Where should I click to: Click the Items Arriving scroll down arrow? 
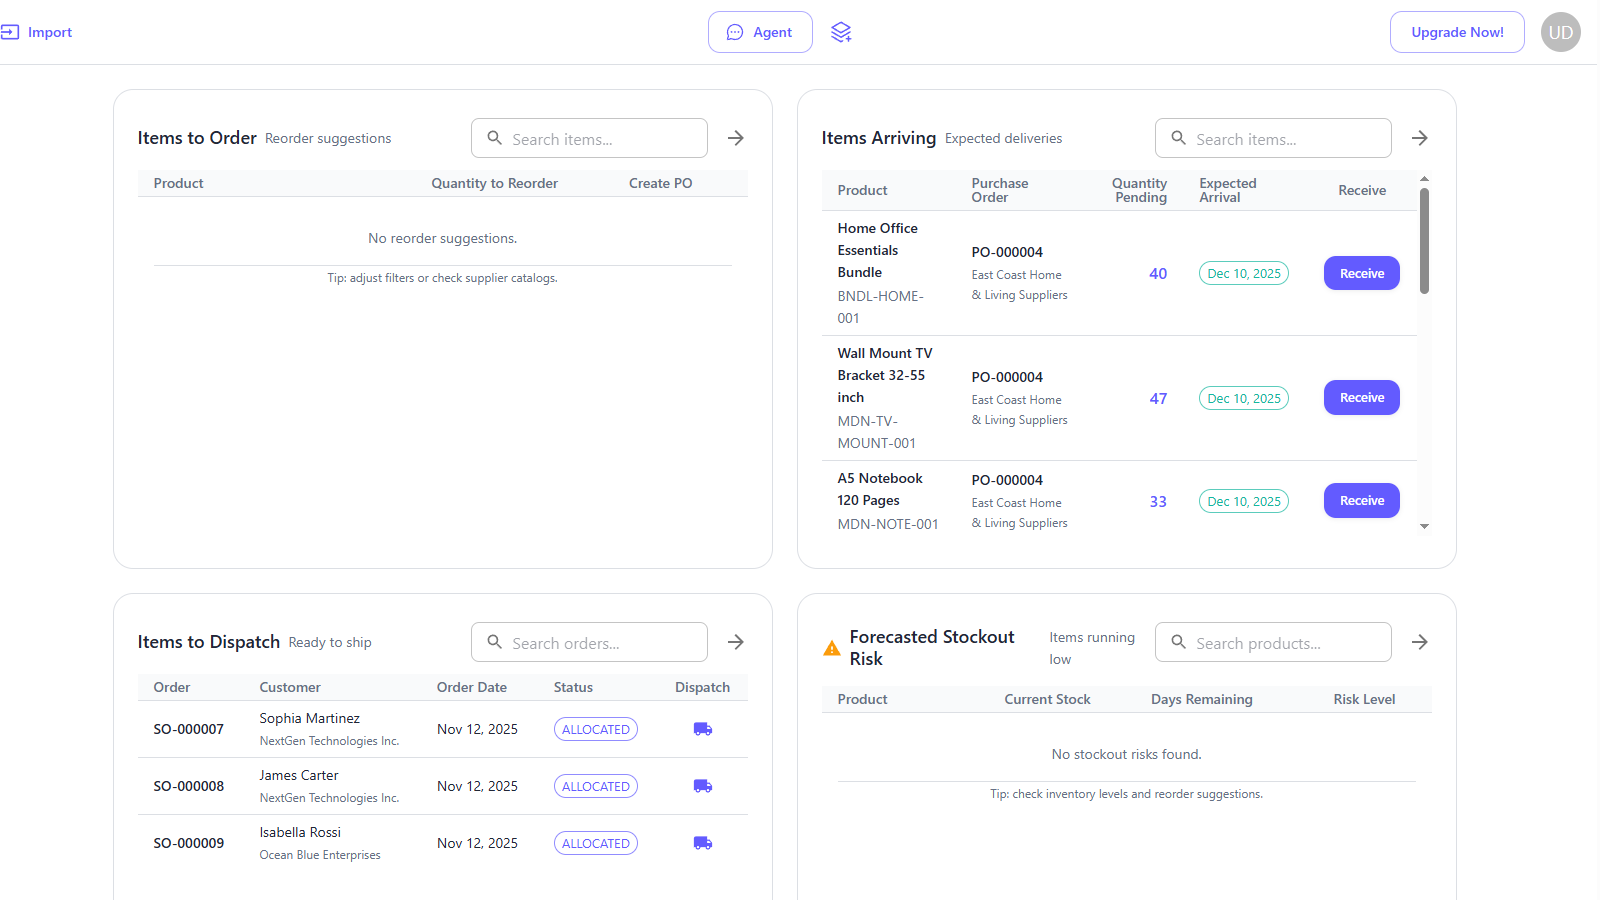[x=1425, y=526]
